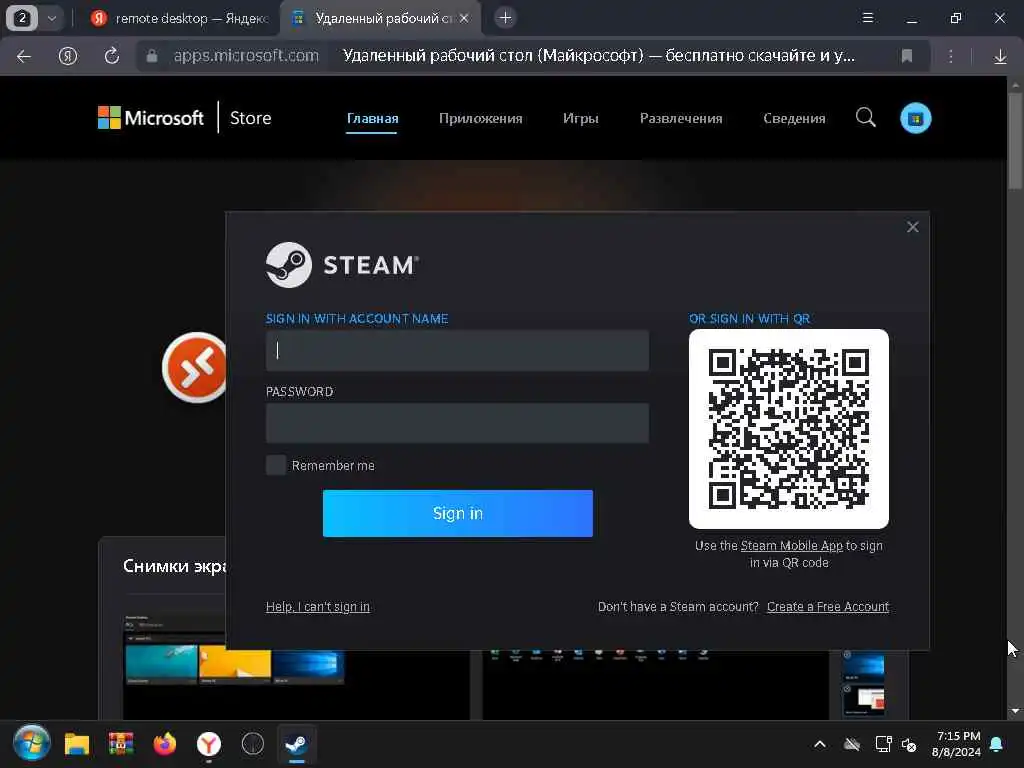Show hidden system tray icons
1024x768 pixels.
pyautogui.click(x=820, y=744)
